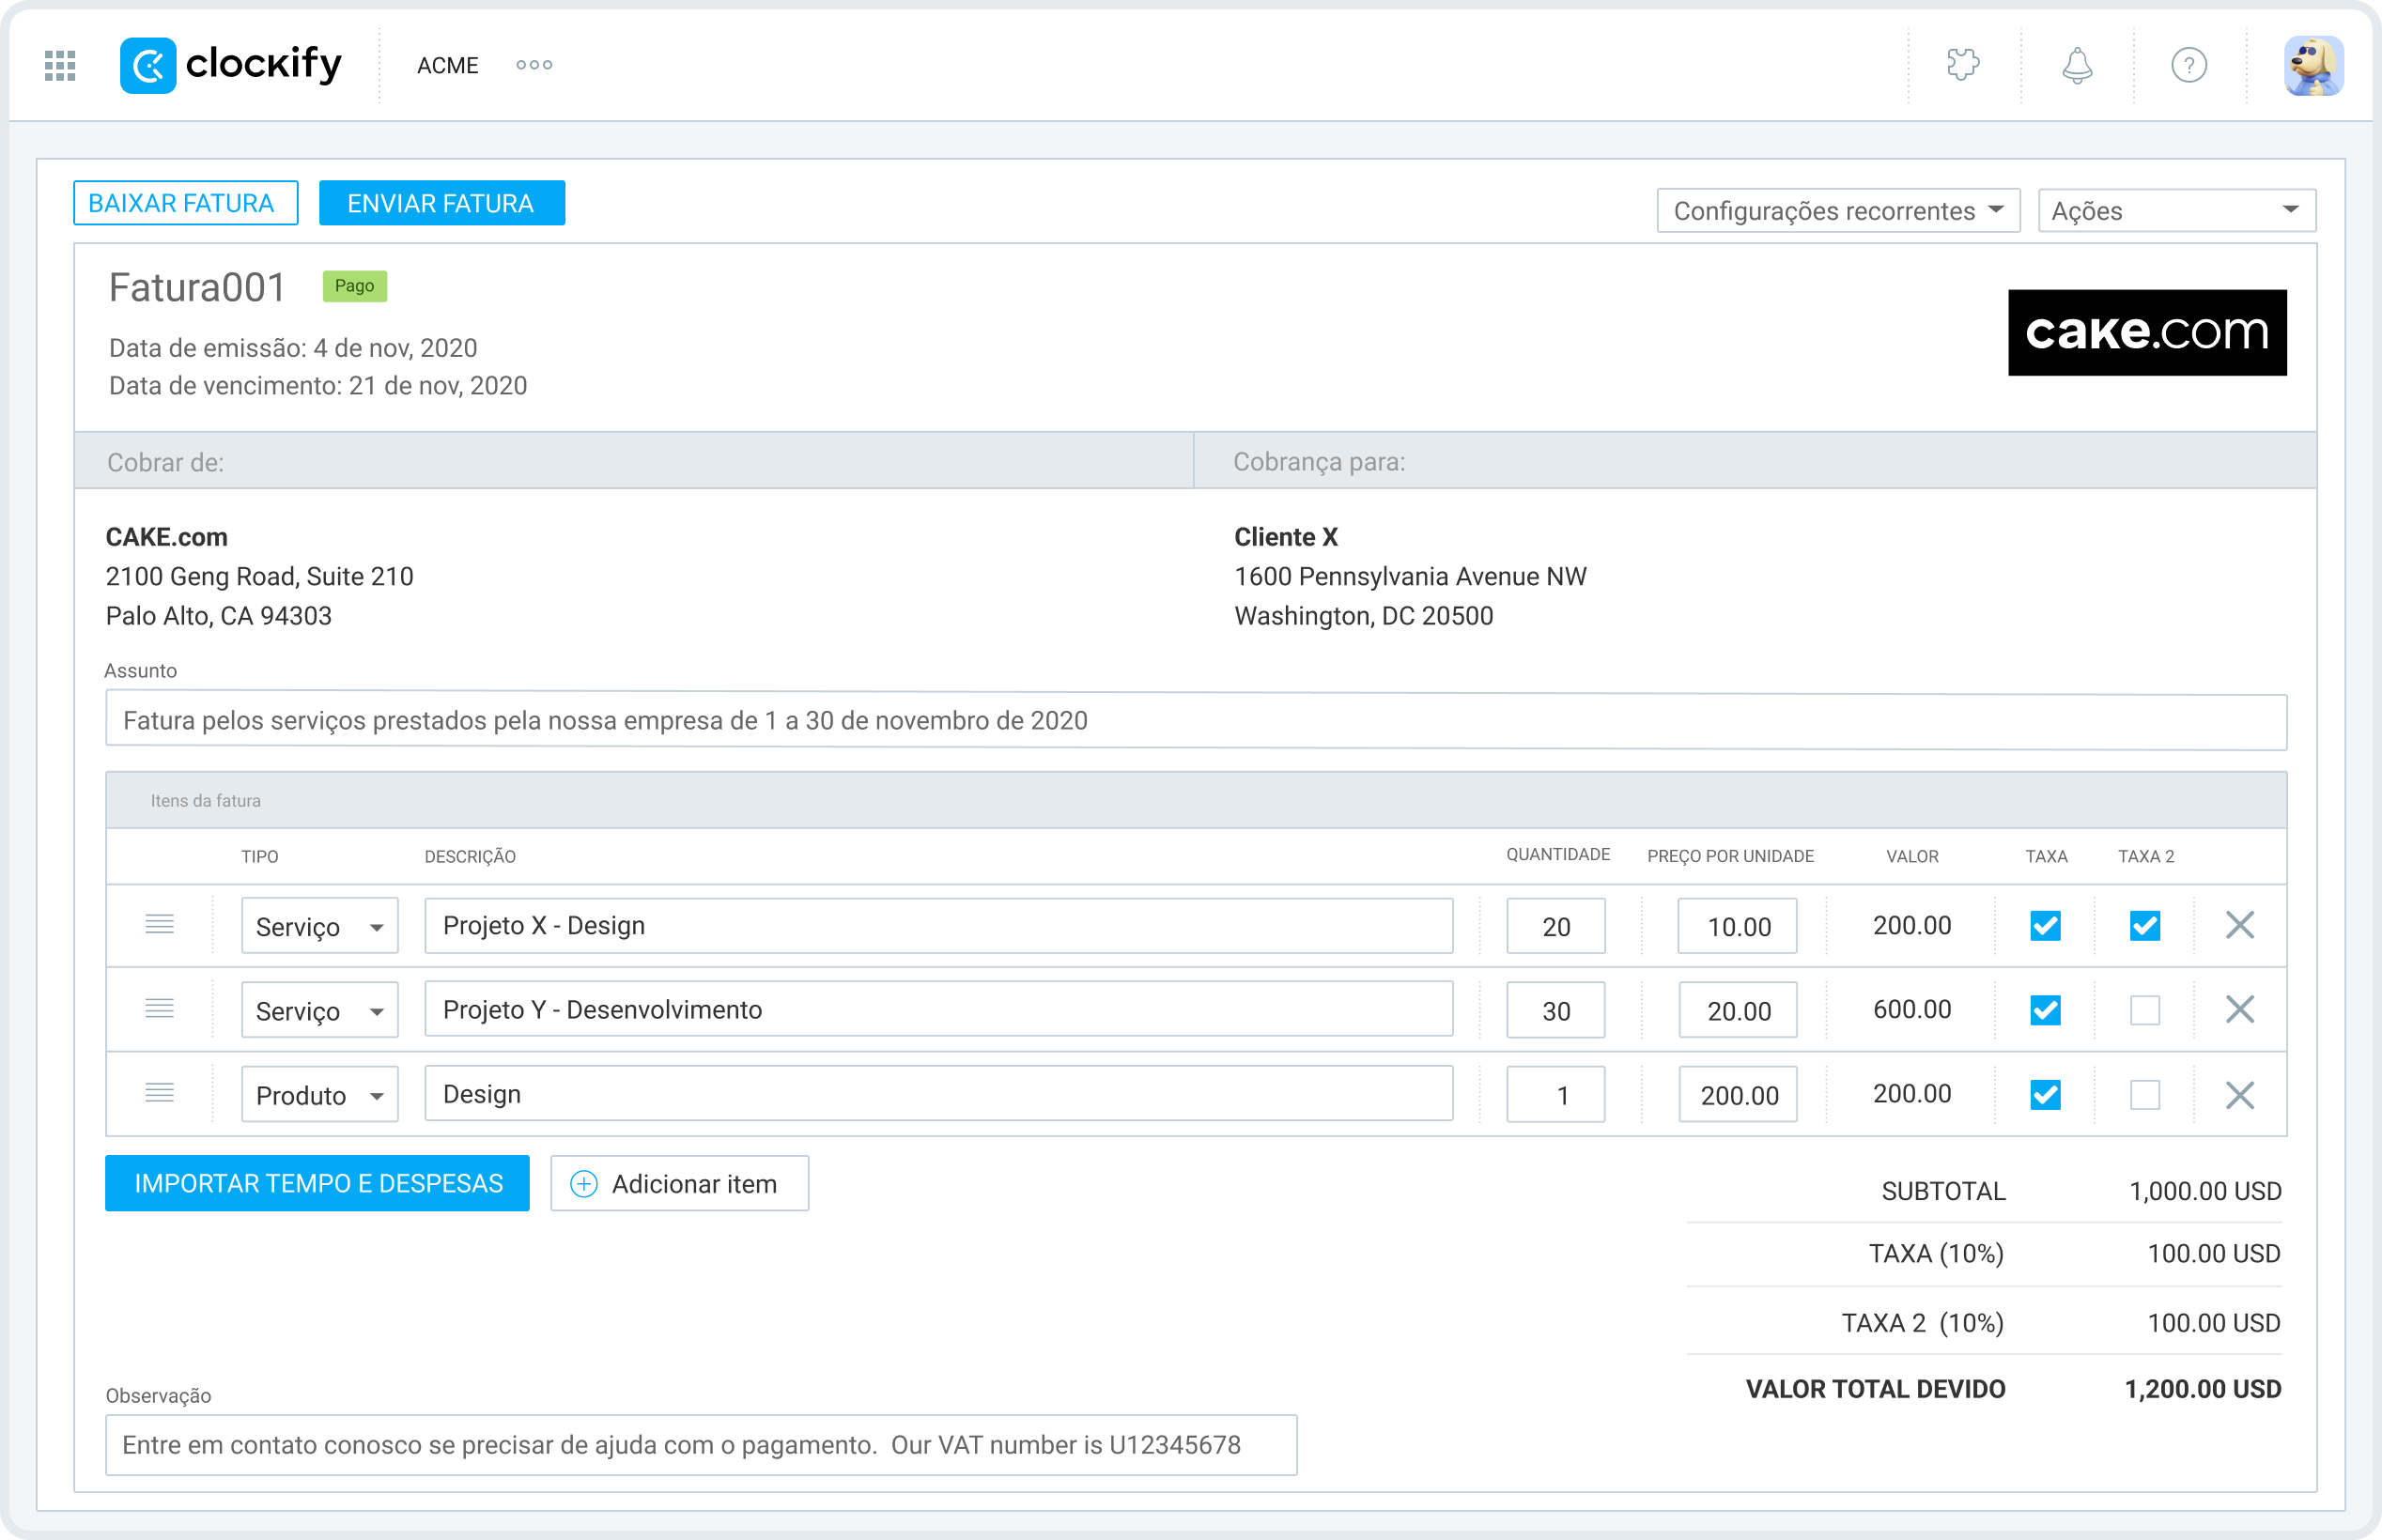Viewport: 2382px width, 1540px height.
Task: Grab the drag handle of the Produto row
Action: pyautogui.click(x=160, y=1093)
